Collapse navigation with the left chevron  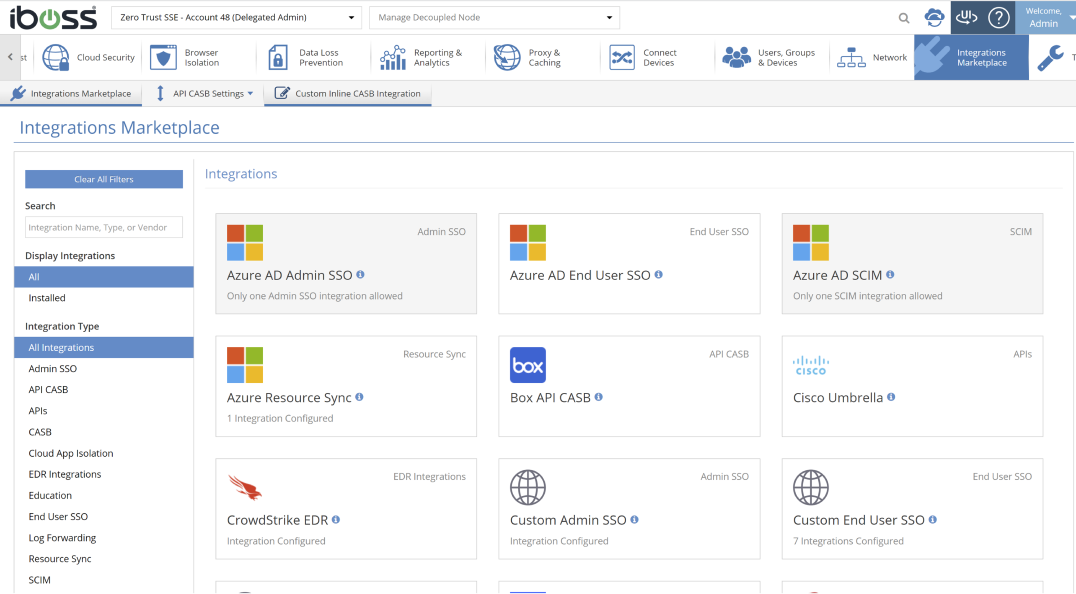10,58
